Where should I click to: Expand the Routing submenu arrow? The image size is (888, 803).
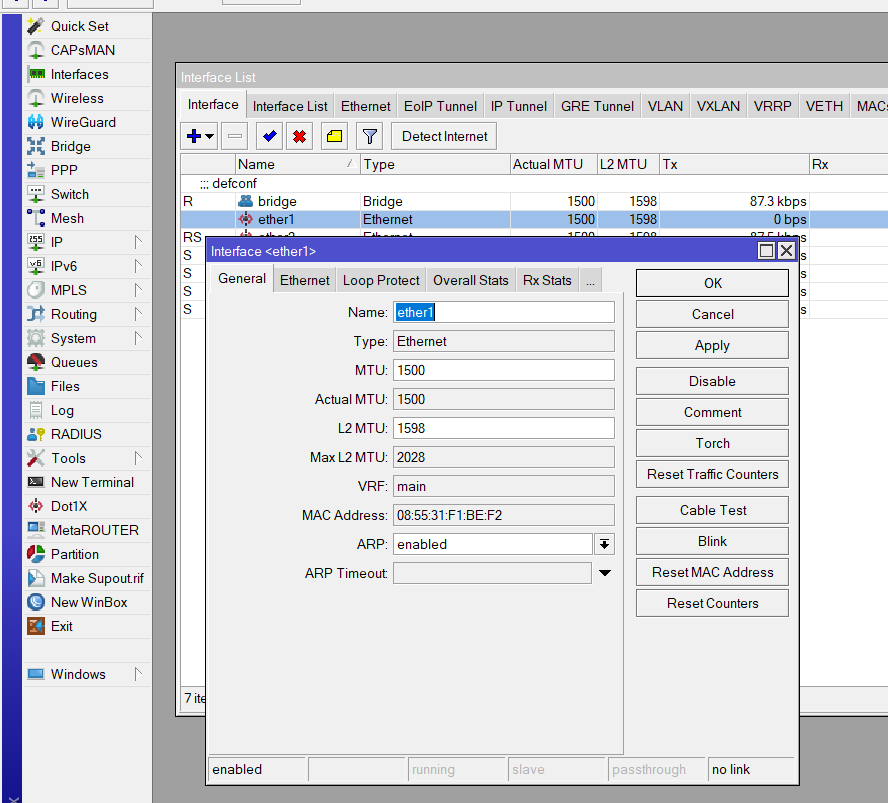point(138,314)
